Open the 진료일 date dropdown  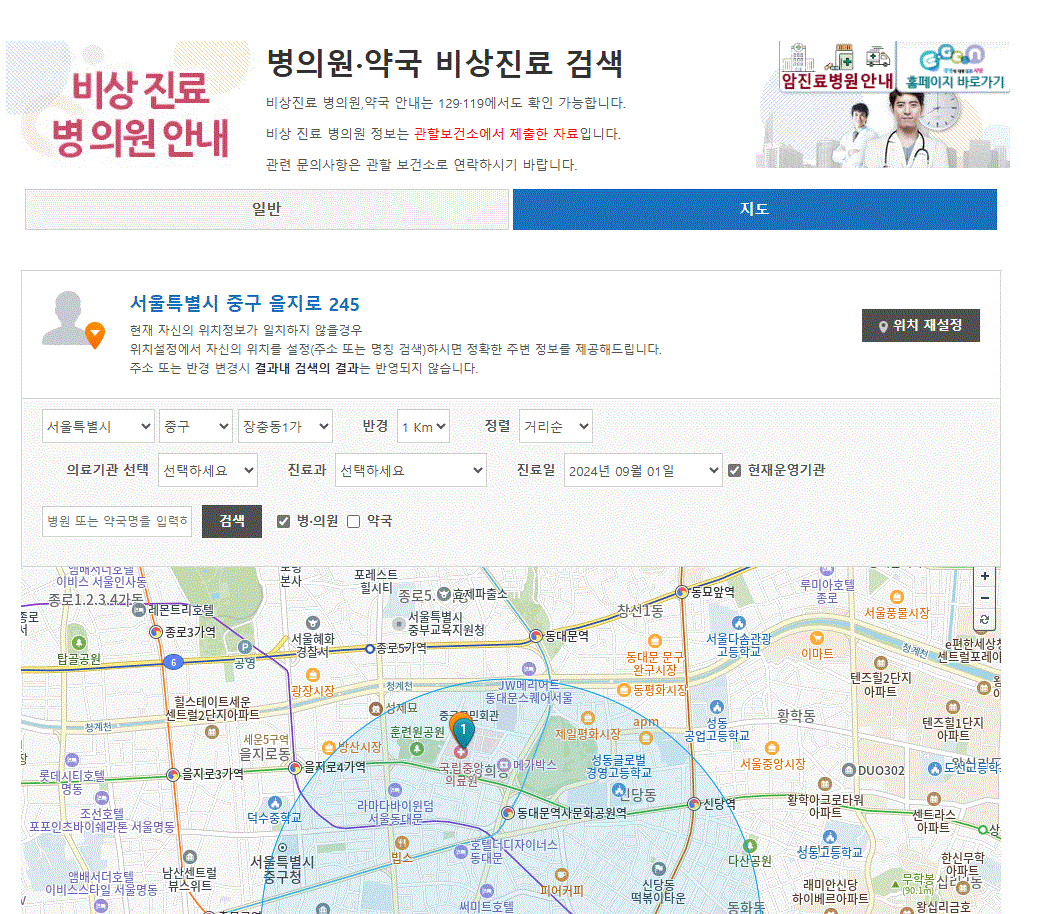tap(643, 470)
